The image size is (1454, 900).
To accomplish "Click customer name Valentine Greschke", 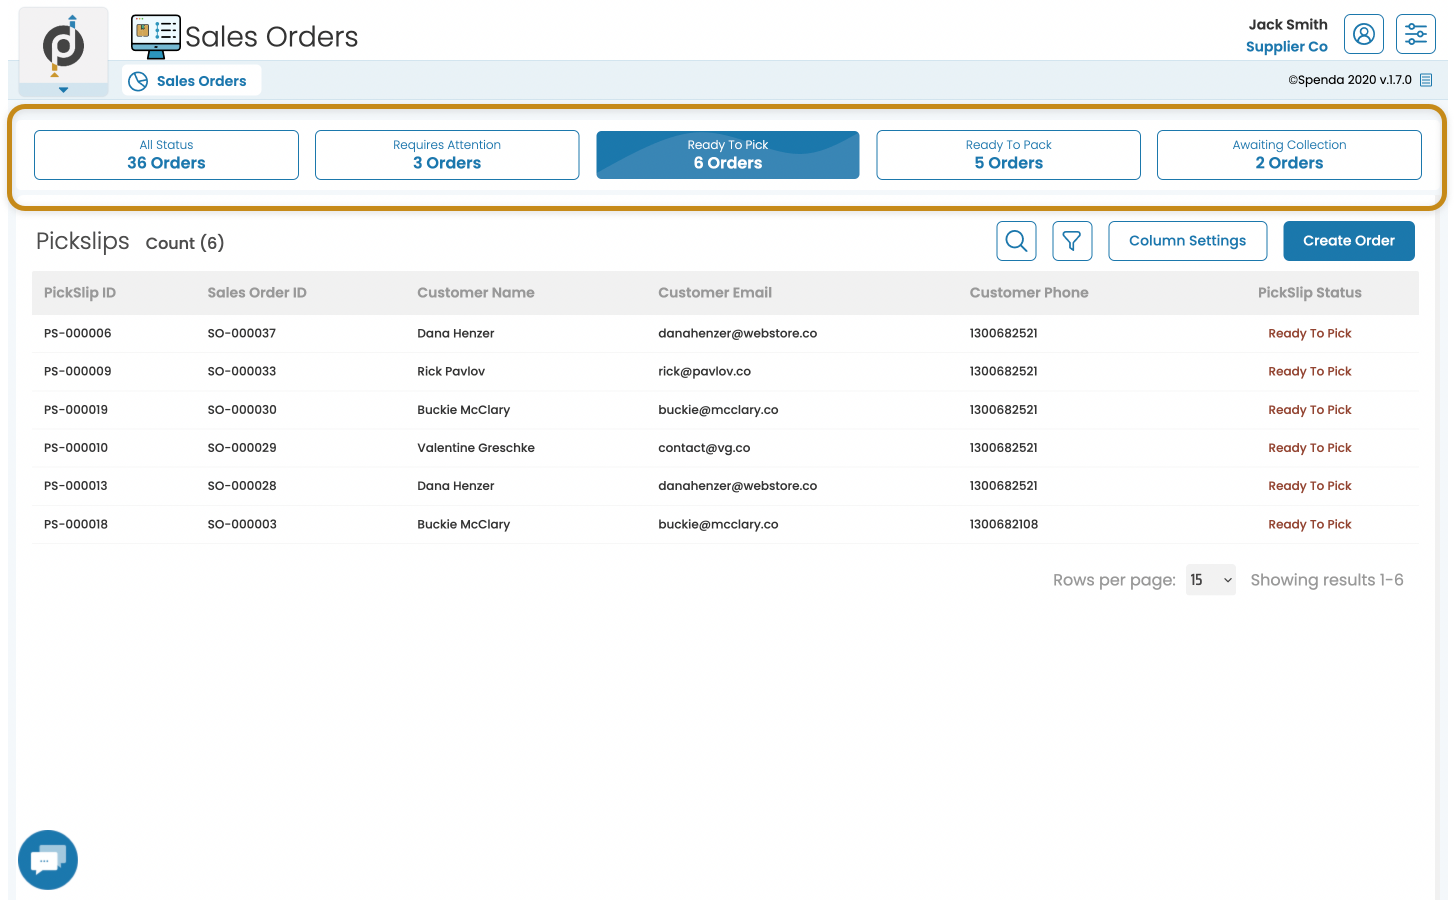I will (x=476, y=448).
